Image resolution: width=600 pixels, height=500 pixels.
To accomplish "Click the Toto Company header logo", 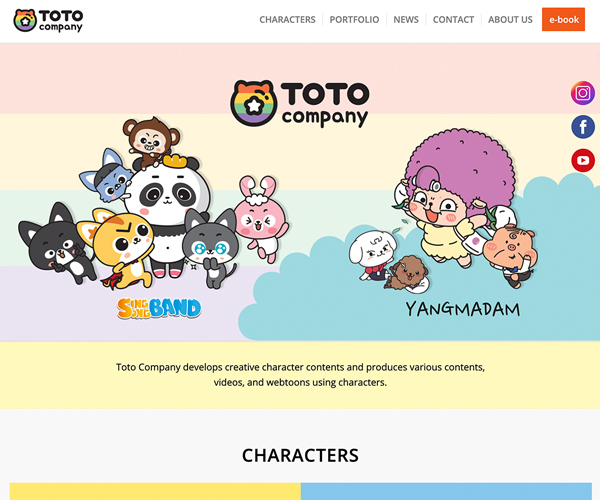I will coord(48,21).
